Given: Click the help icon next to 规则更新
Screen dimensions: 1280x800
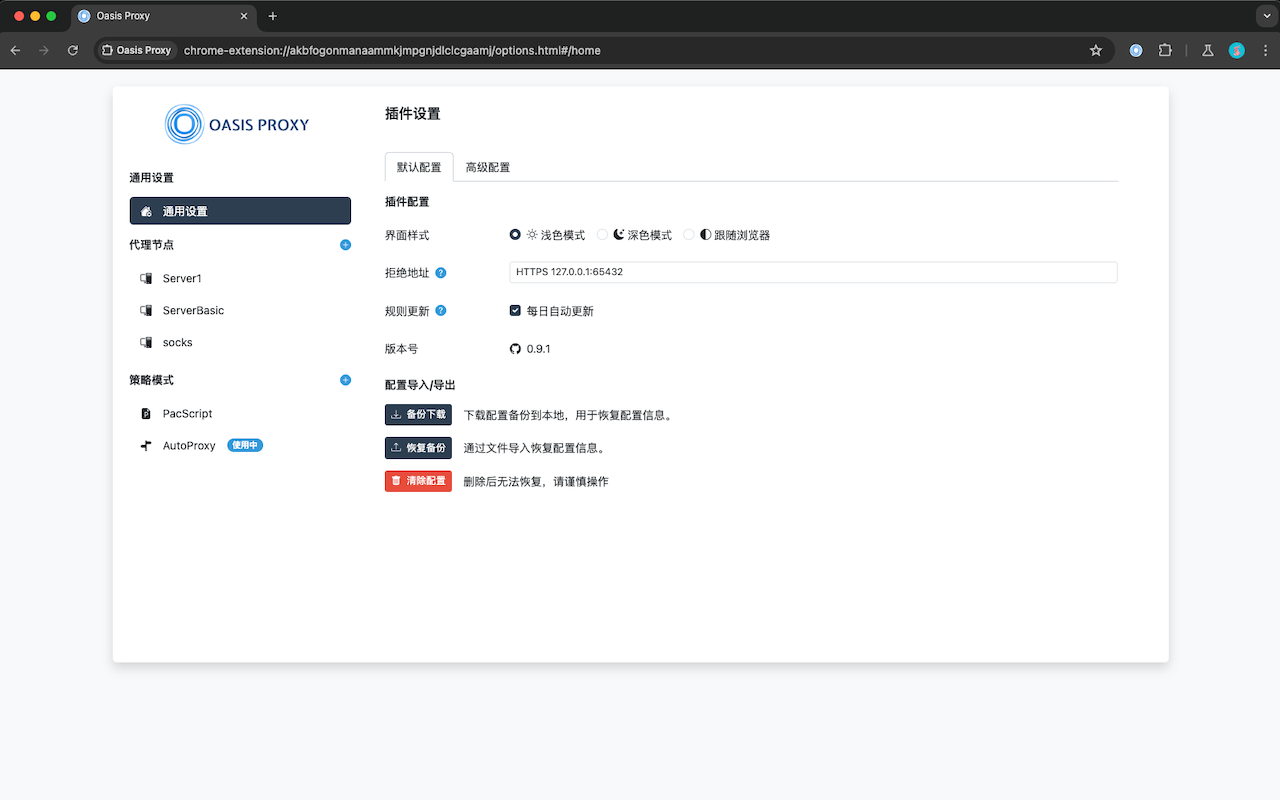Looking at the screenshot, I should [441, 310].
